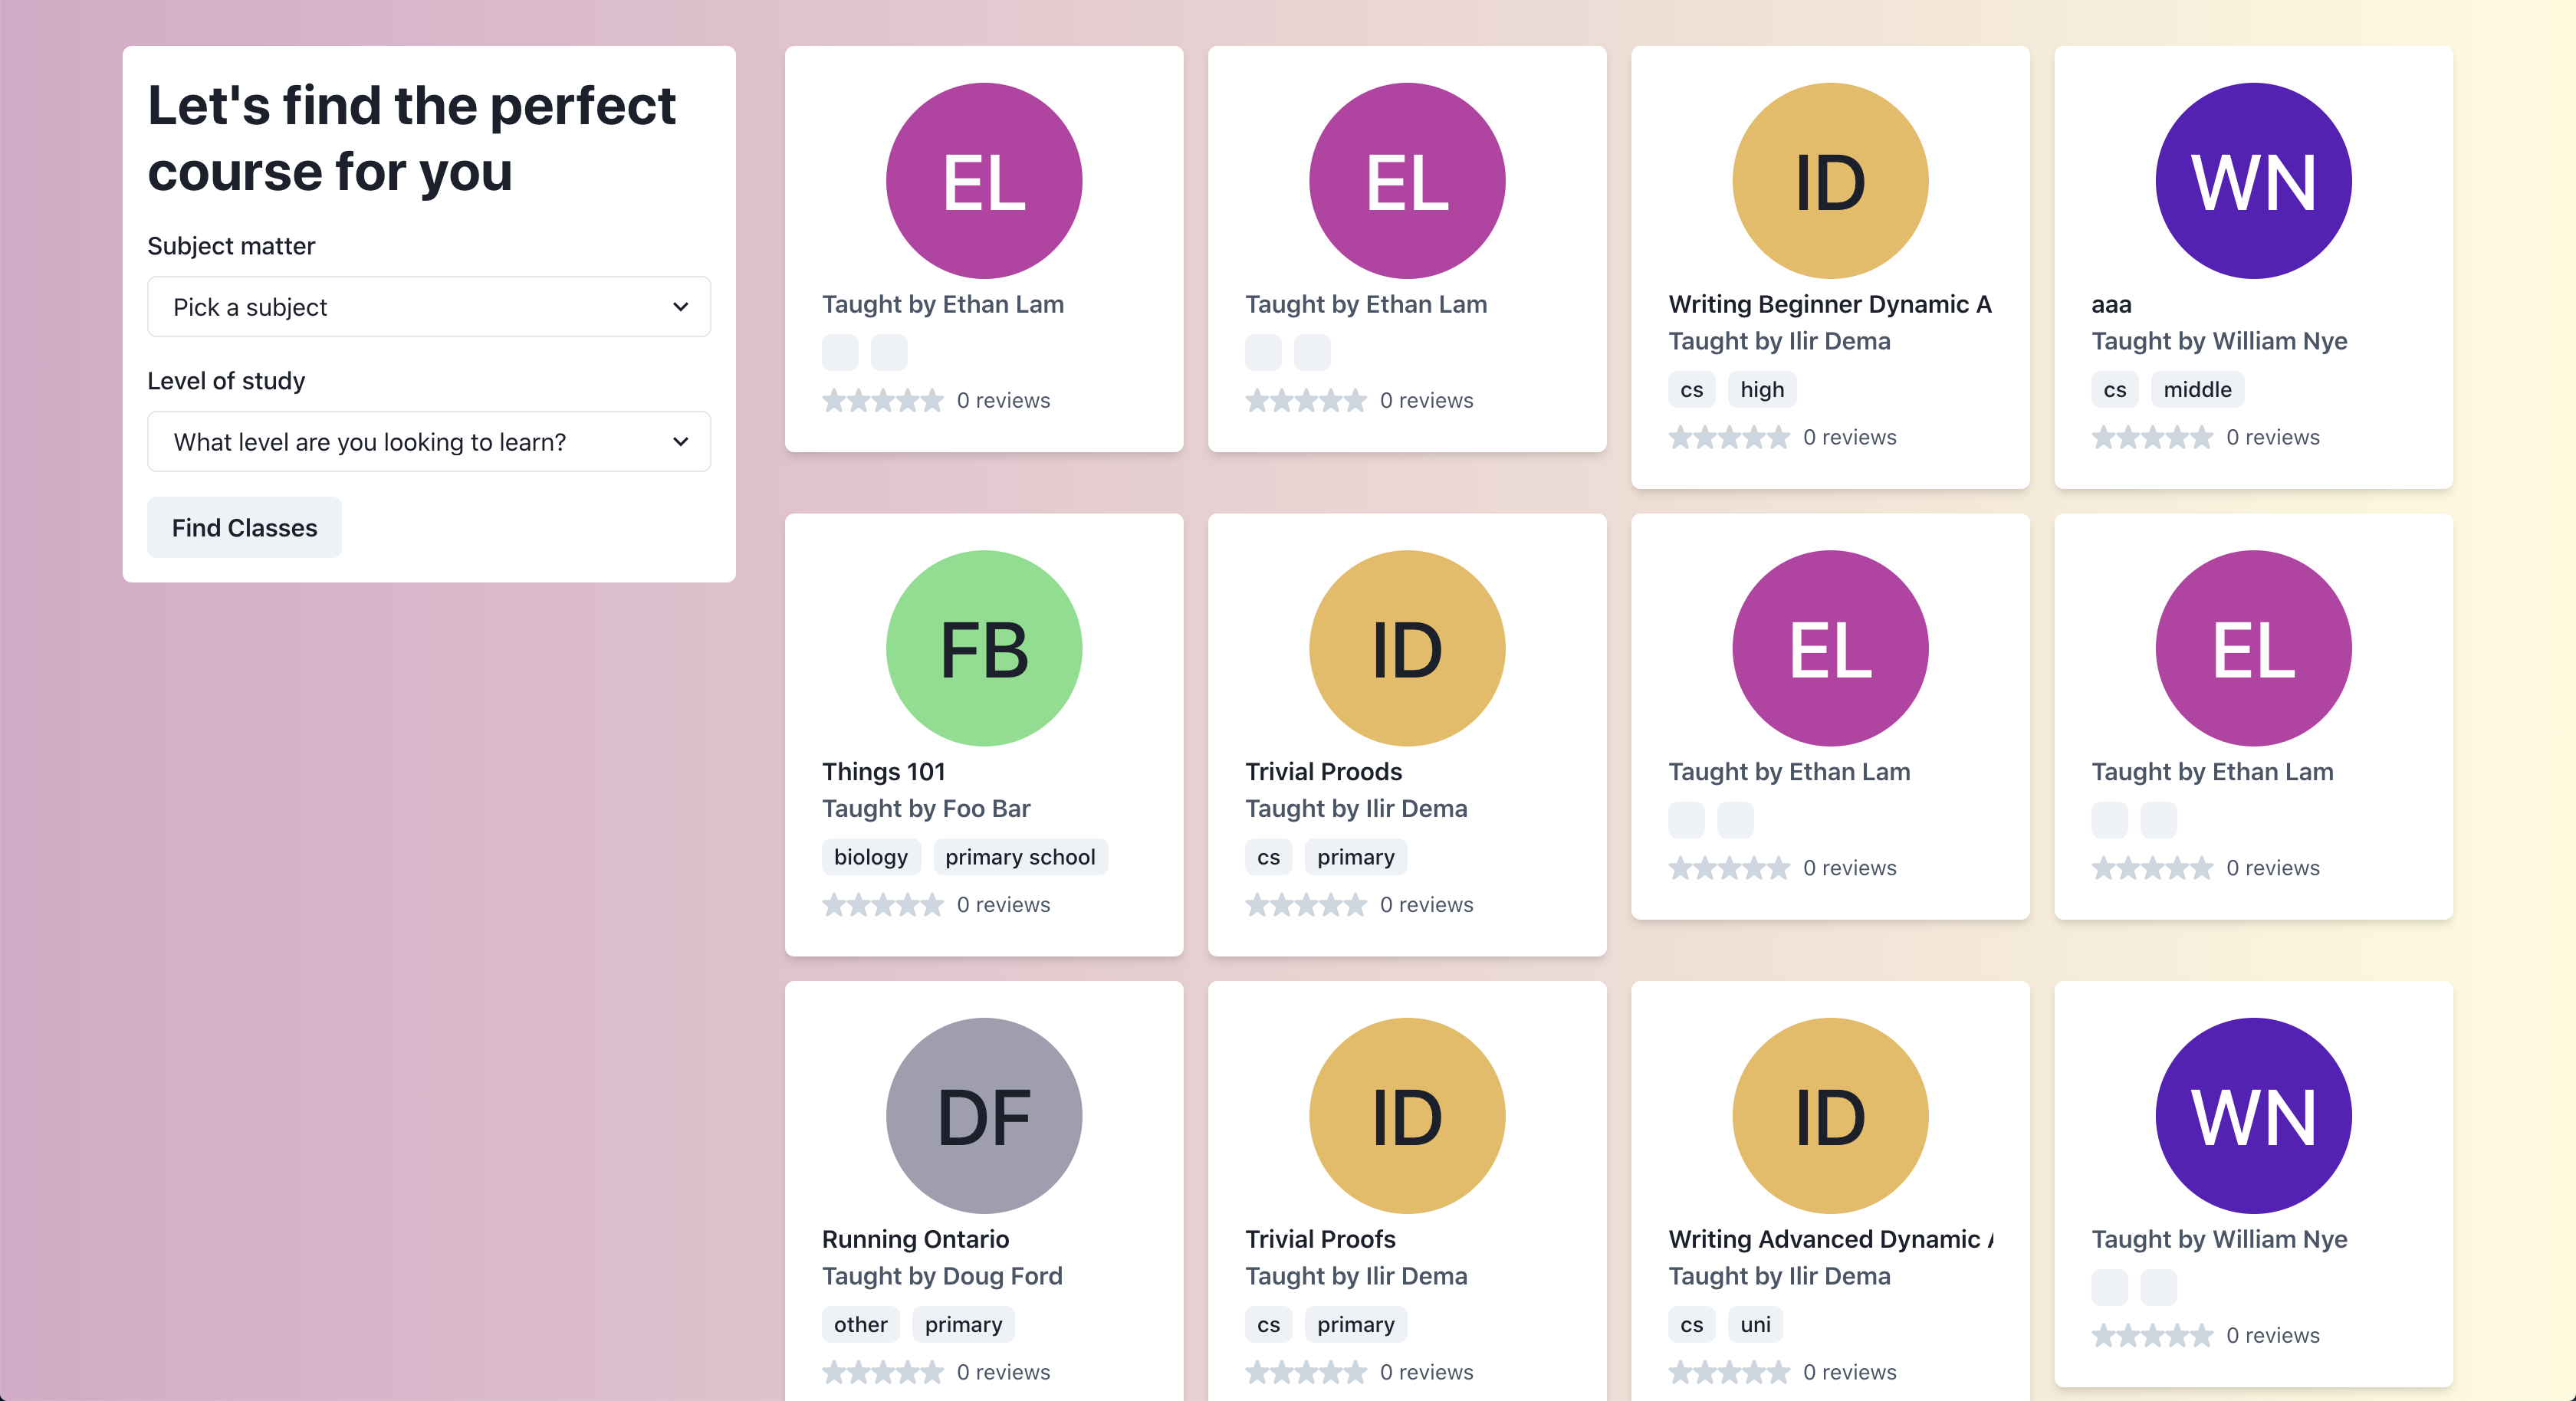Screen dimensions: 2576x1401
Task: Click the primary school tag
Action: (x=1020, y=857)
